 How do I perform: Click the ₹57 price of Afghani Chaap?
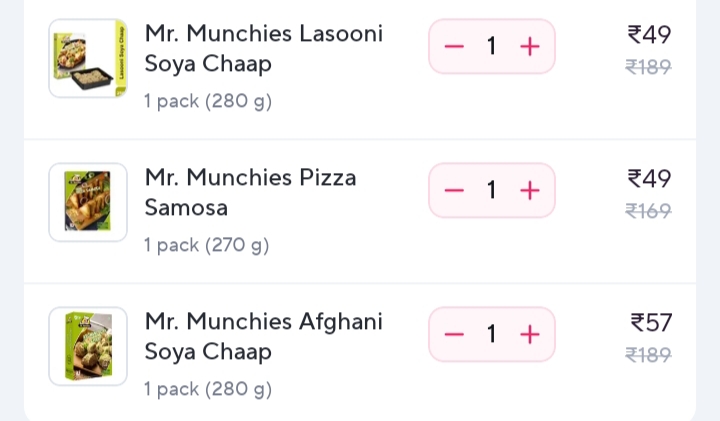coord(651,323)
